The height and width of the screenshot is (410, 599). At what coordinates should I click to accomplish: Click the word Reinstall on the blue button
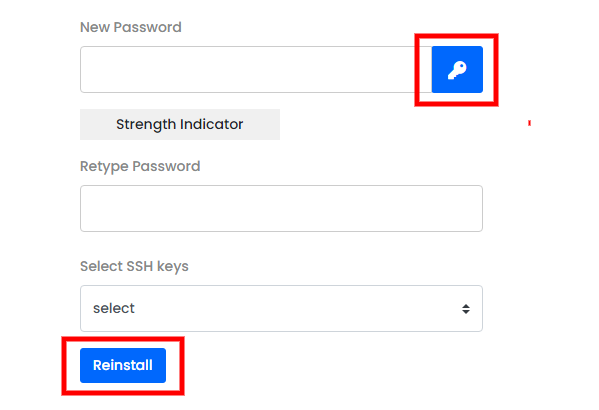123,365
